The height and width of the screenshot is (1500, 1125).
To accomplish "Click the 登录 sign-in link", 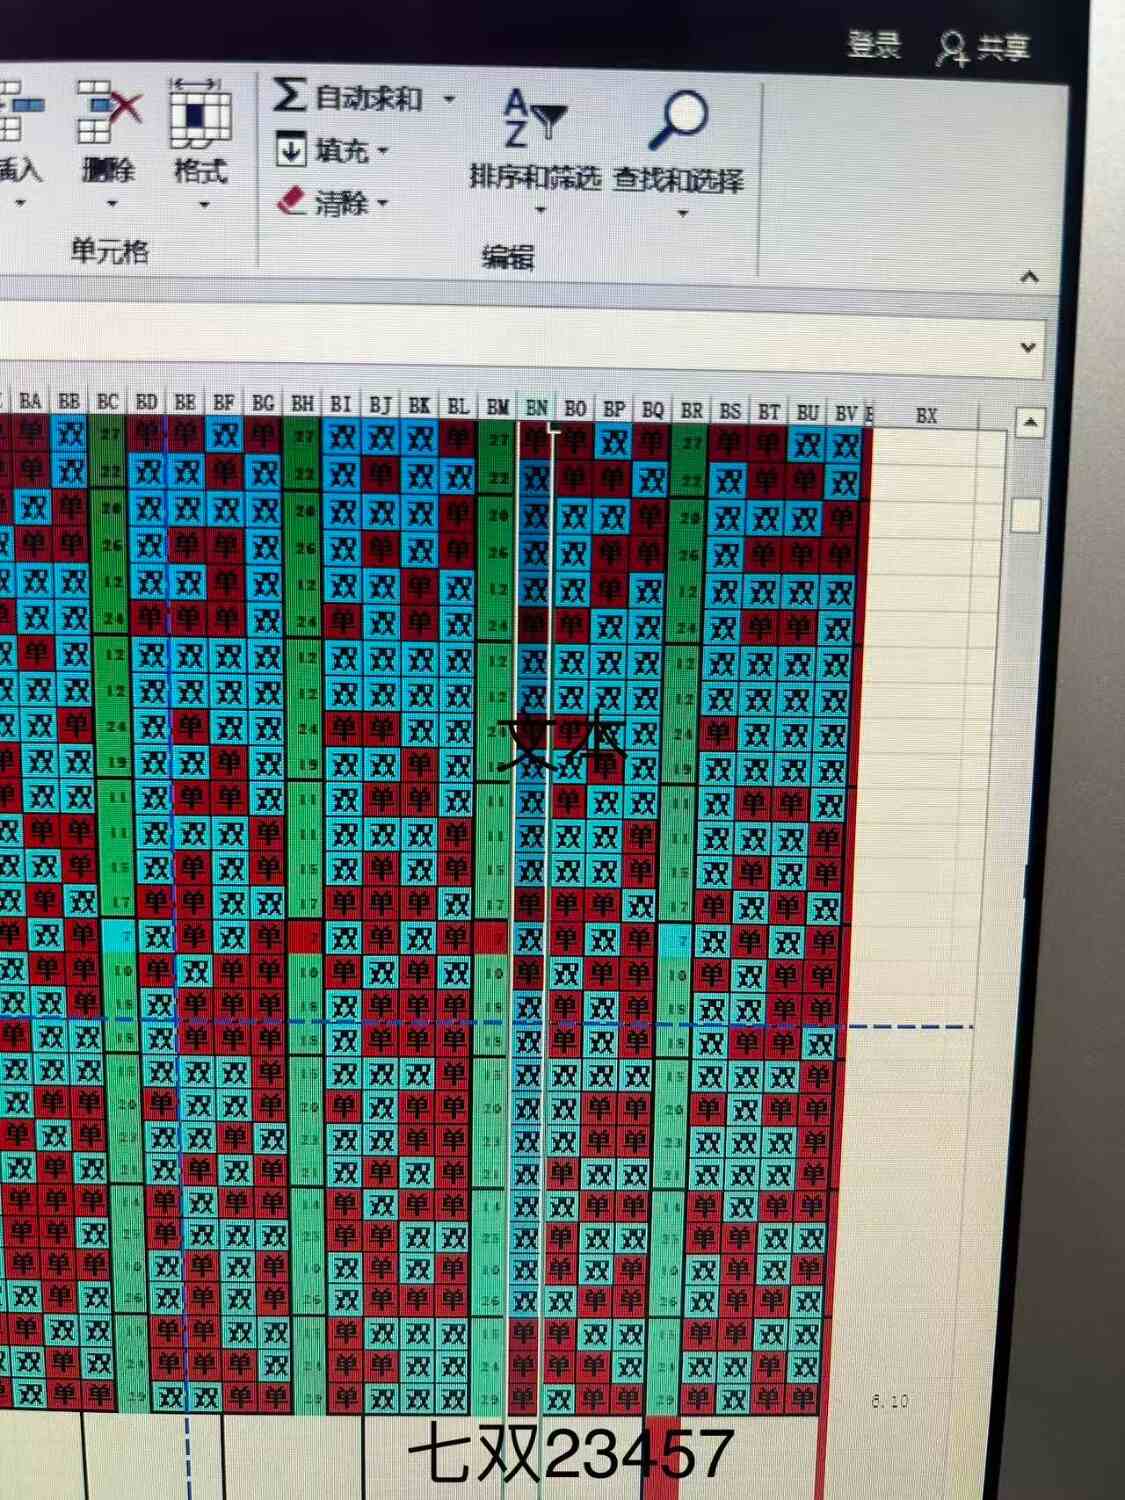I will tap(873, 44).
